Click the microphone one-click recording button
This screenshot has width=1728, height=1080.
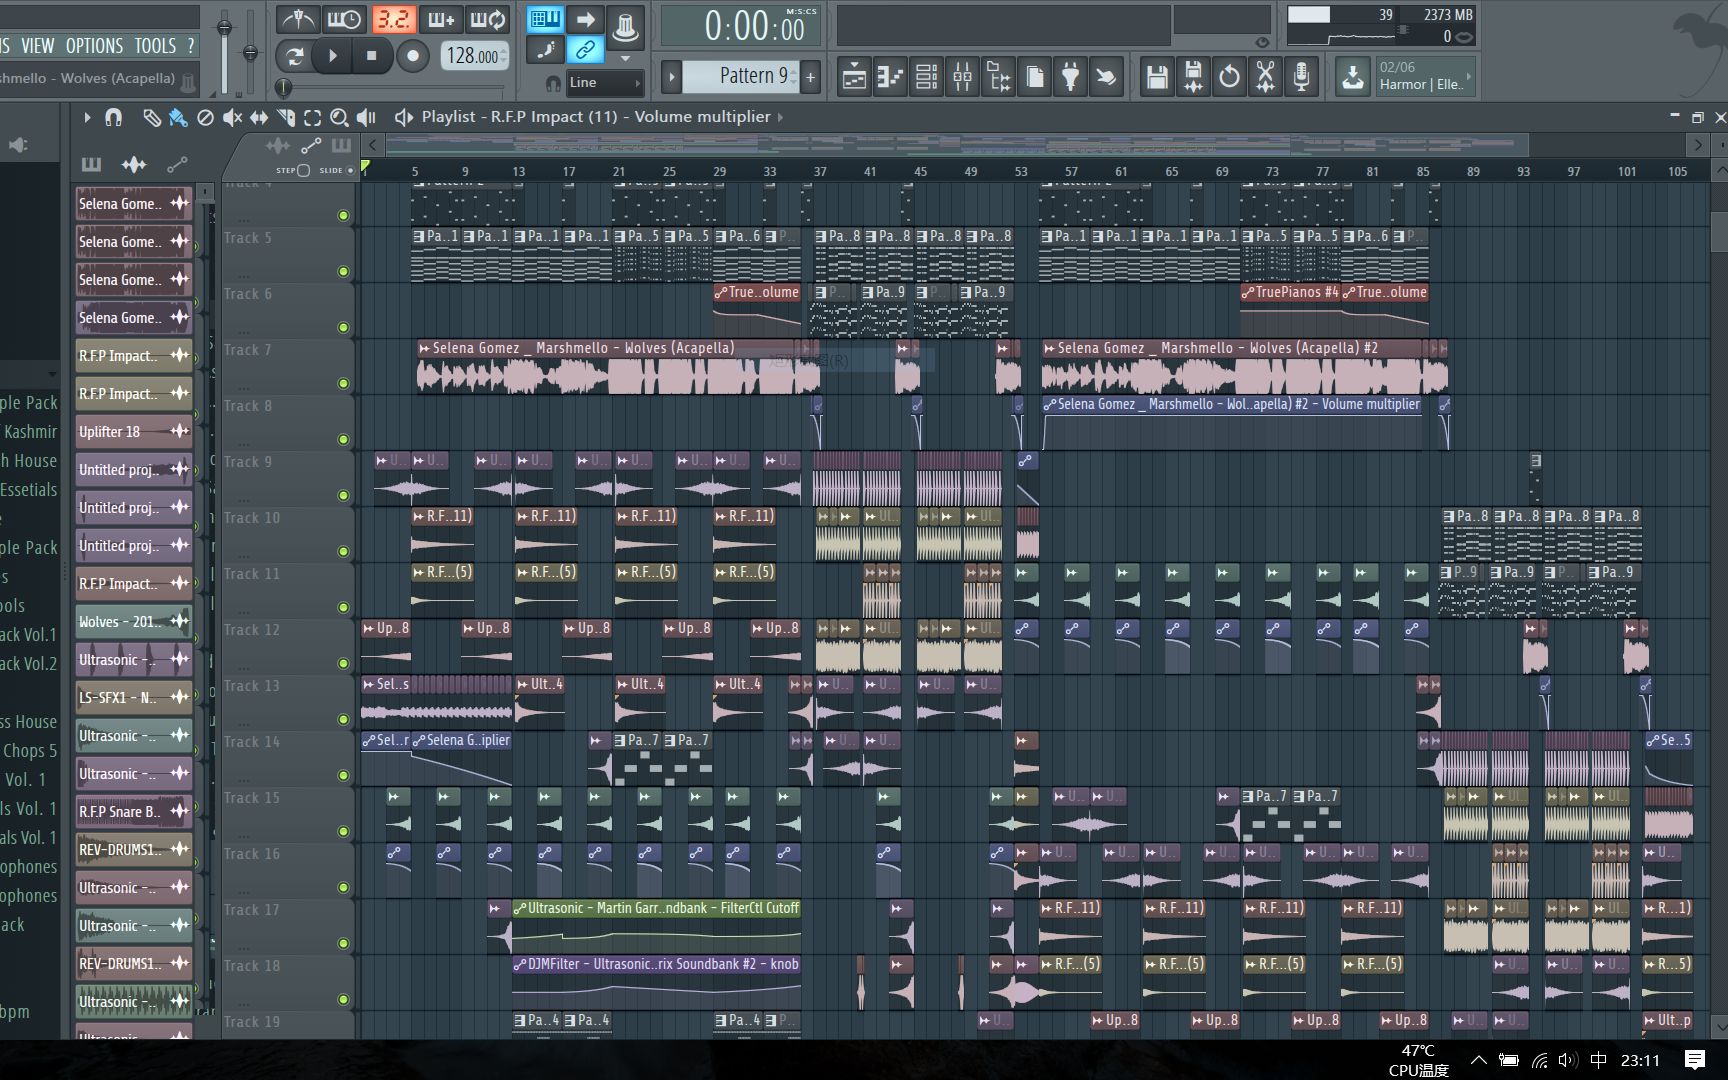[x=1301, y=77]
